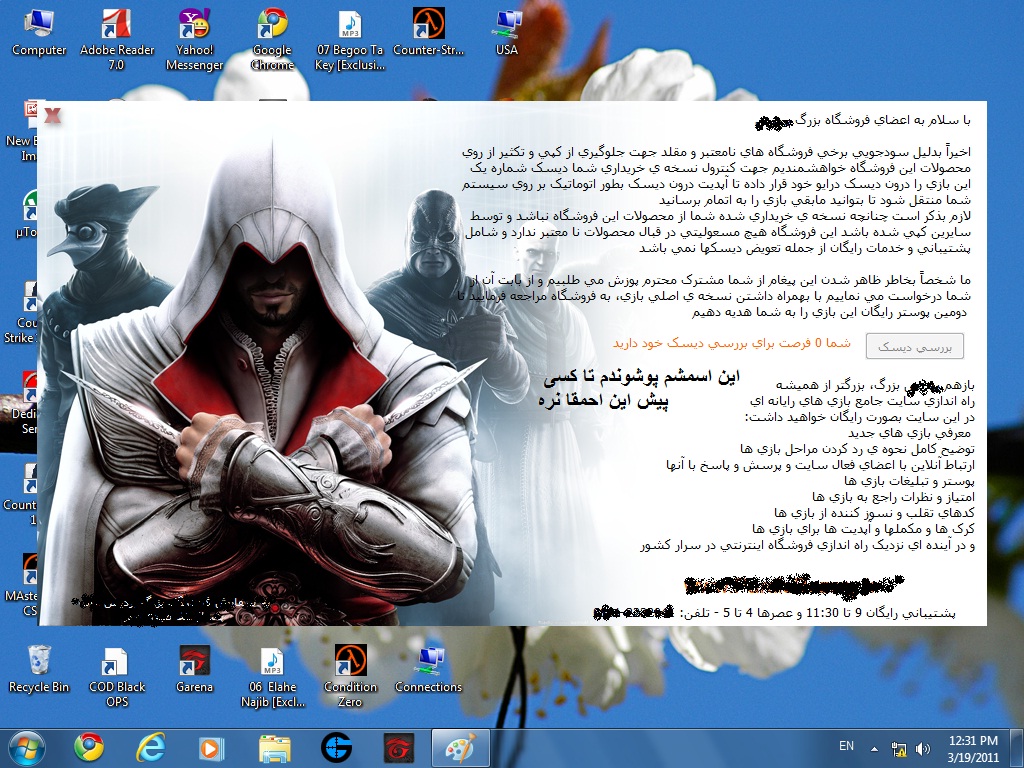This screenshot has width=1024, height=768.
Task: Open the Computer desktop icon
Action: (x=39, y=33)
